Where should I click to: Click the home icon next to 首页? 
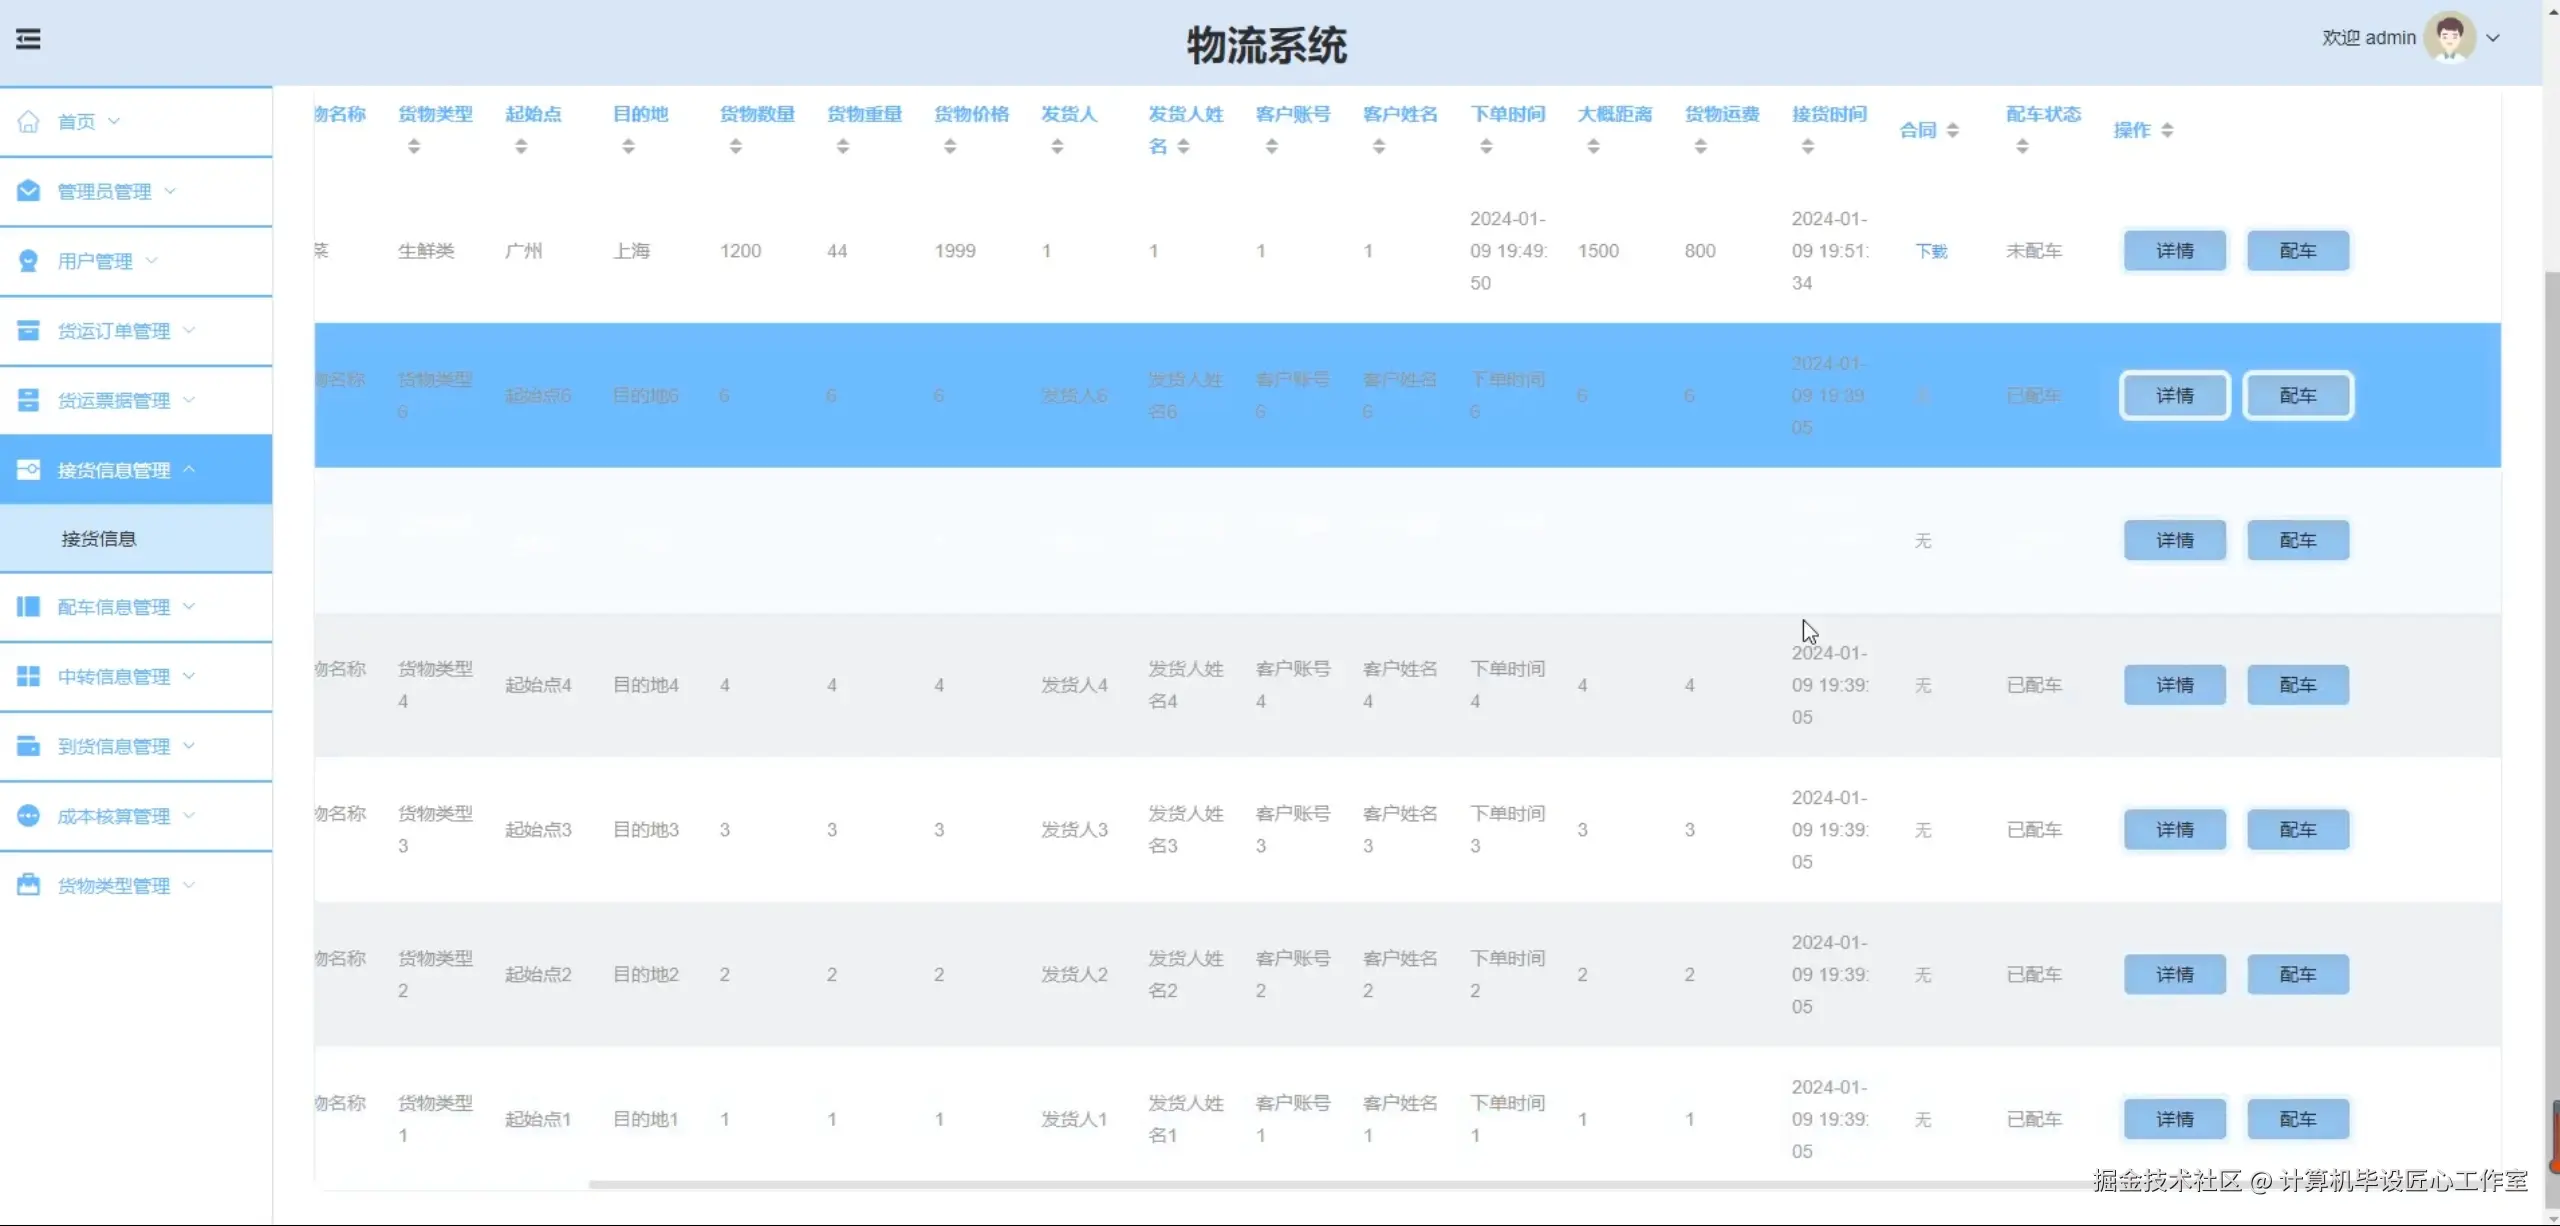click(x=28, y=122)
